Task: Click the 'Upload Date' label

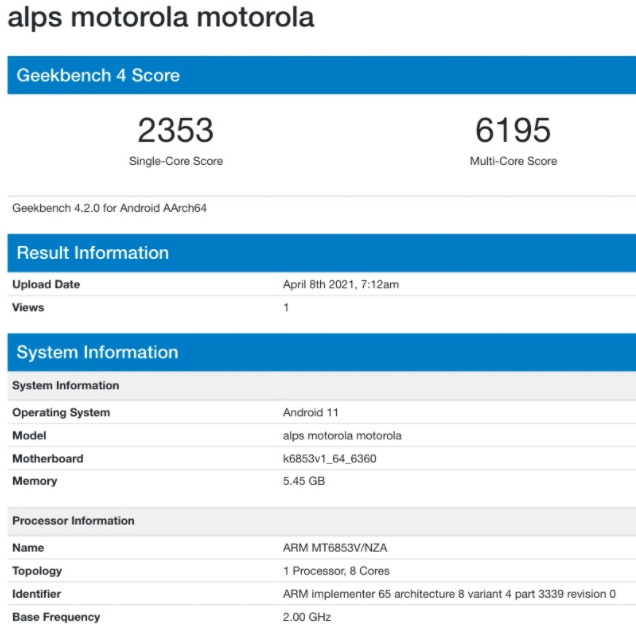Action: [46, 284]
